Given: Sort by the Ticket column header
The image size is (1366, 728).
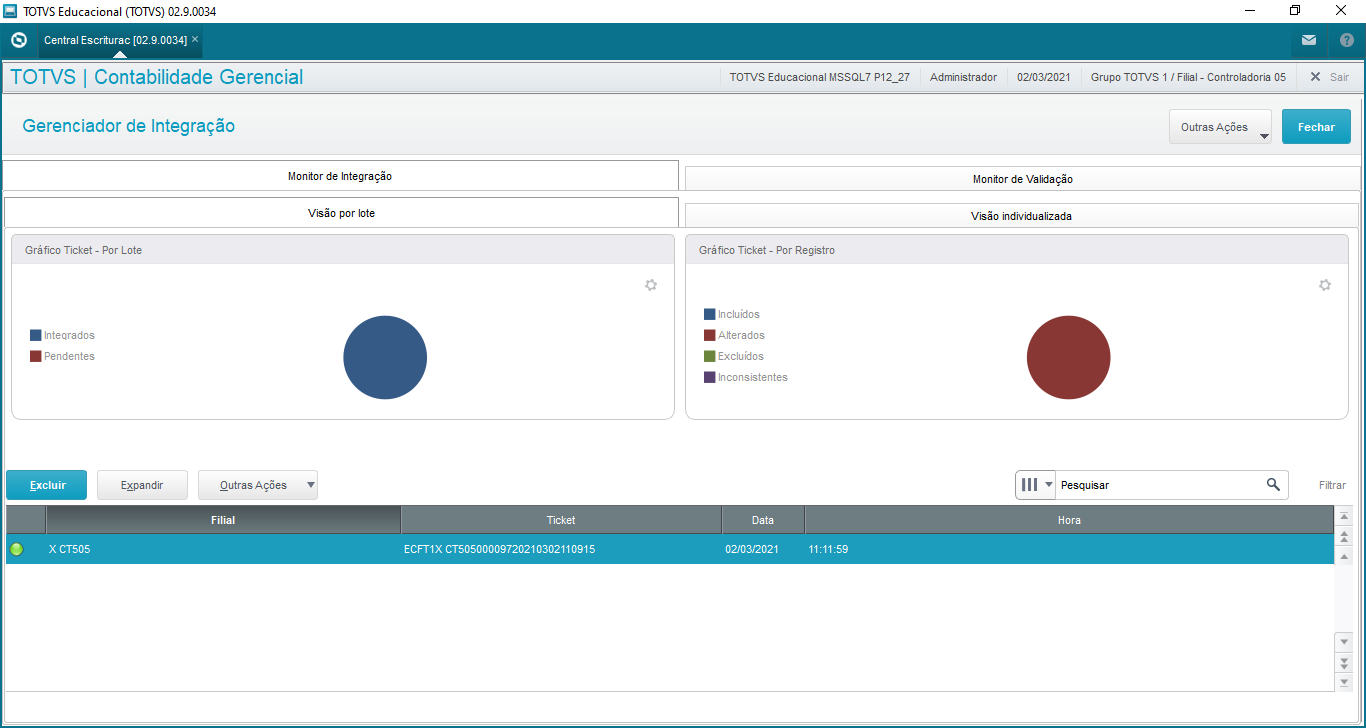Looking at the screenshot, I should tap(561, 520).
